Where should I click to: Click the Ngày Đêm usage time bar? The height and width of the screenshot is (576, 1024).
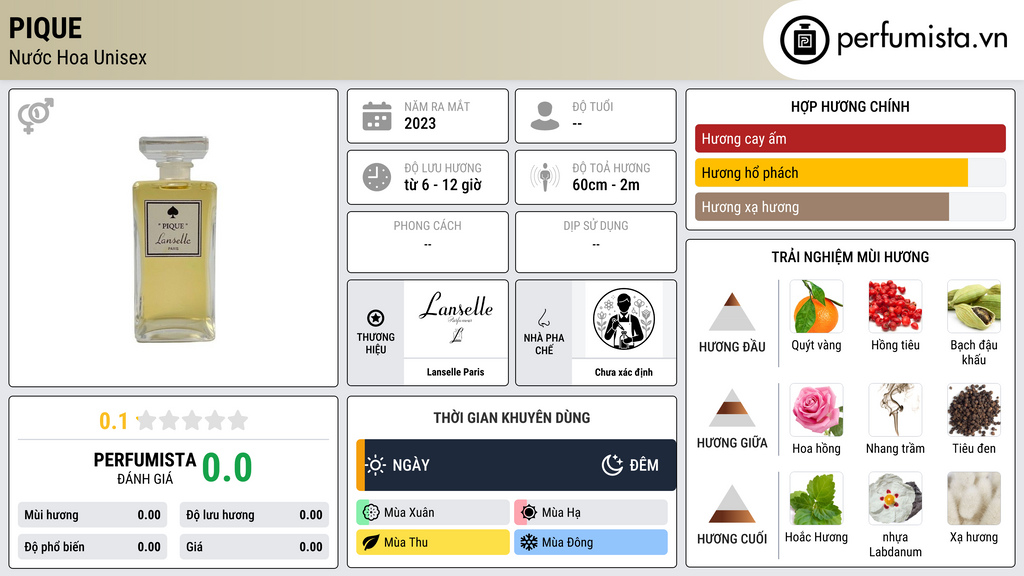[516, 465]
